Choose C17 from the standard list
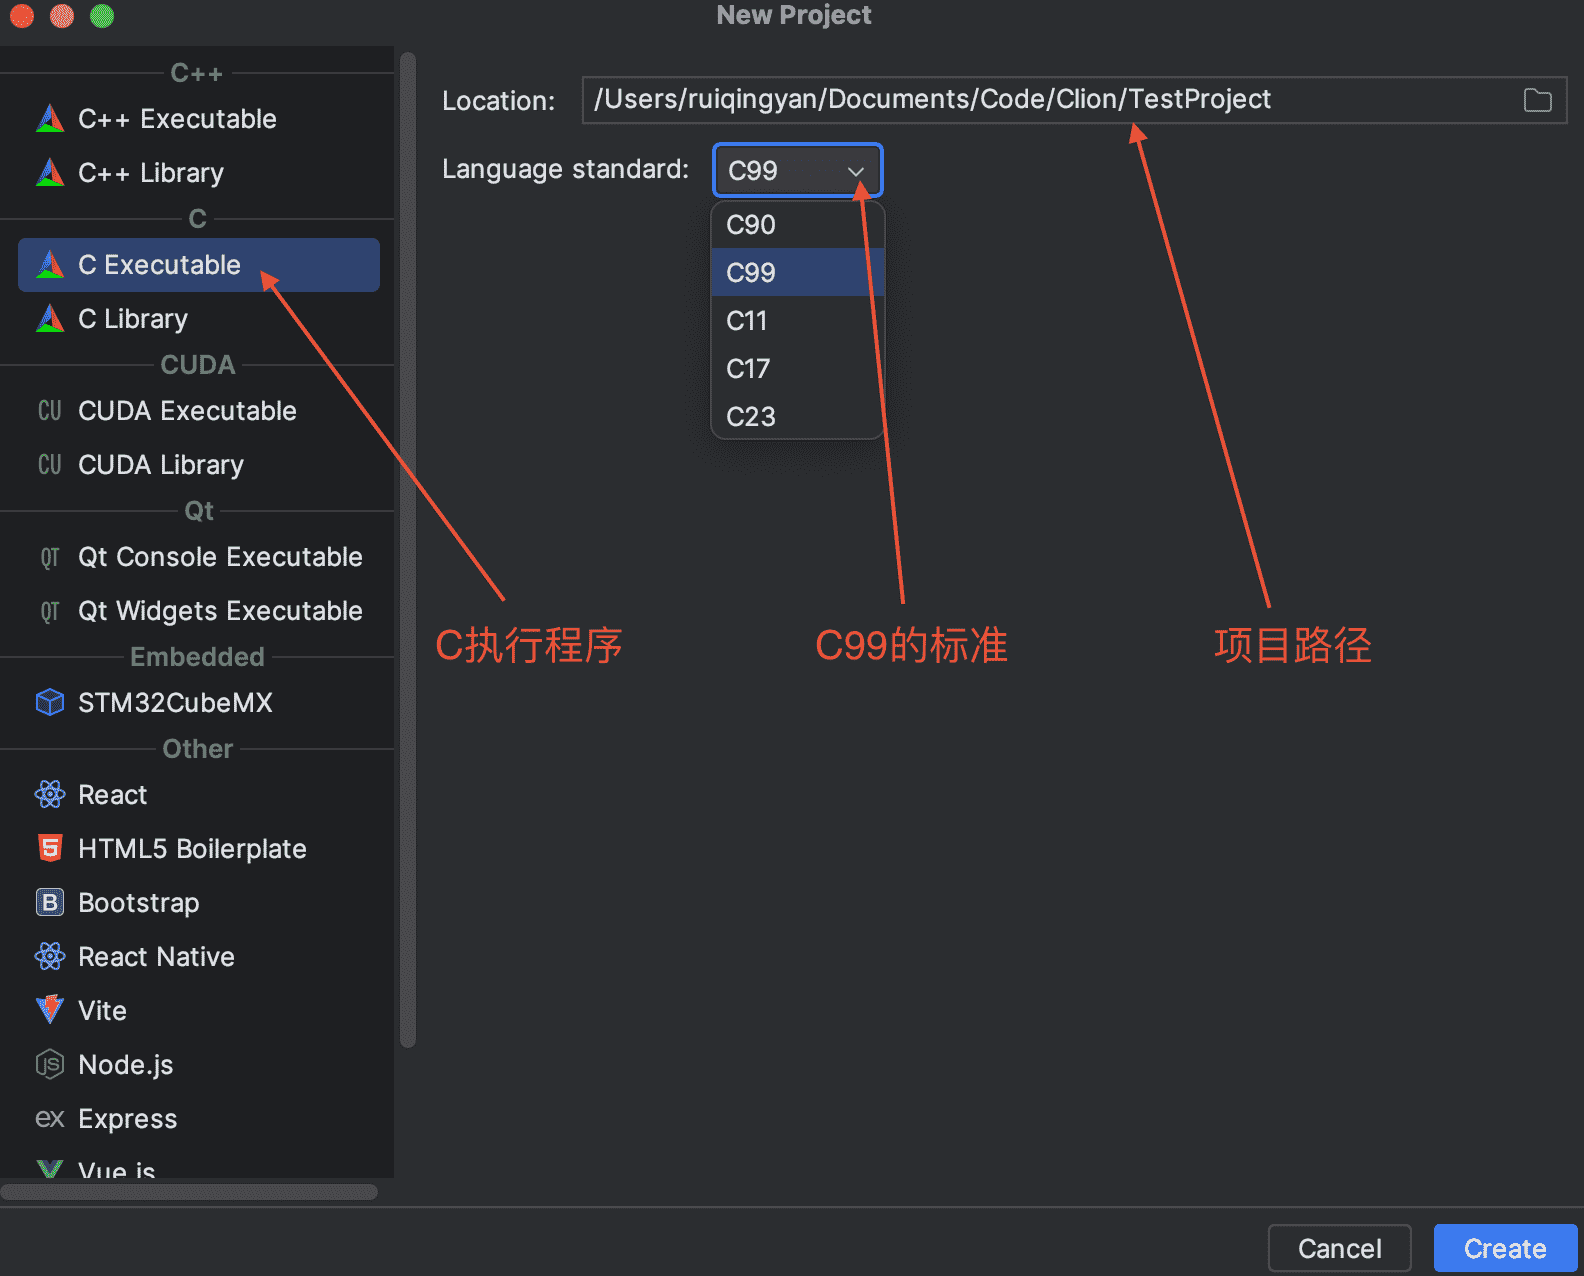 pos(797,368)
